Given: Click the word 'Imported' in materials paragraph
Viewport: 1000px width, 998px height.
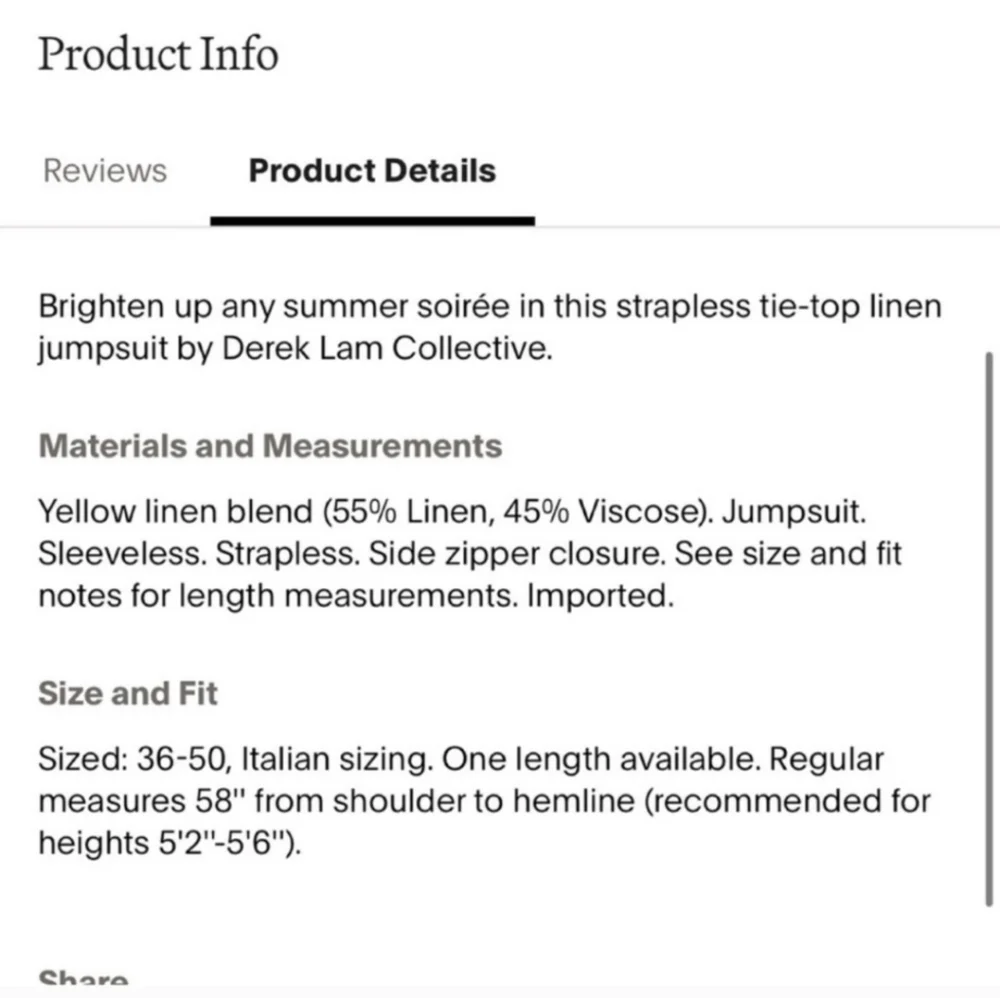Looking at the screenshot, I should click(599, 596).
